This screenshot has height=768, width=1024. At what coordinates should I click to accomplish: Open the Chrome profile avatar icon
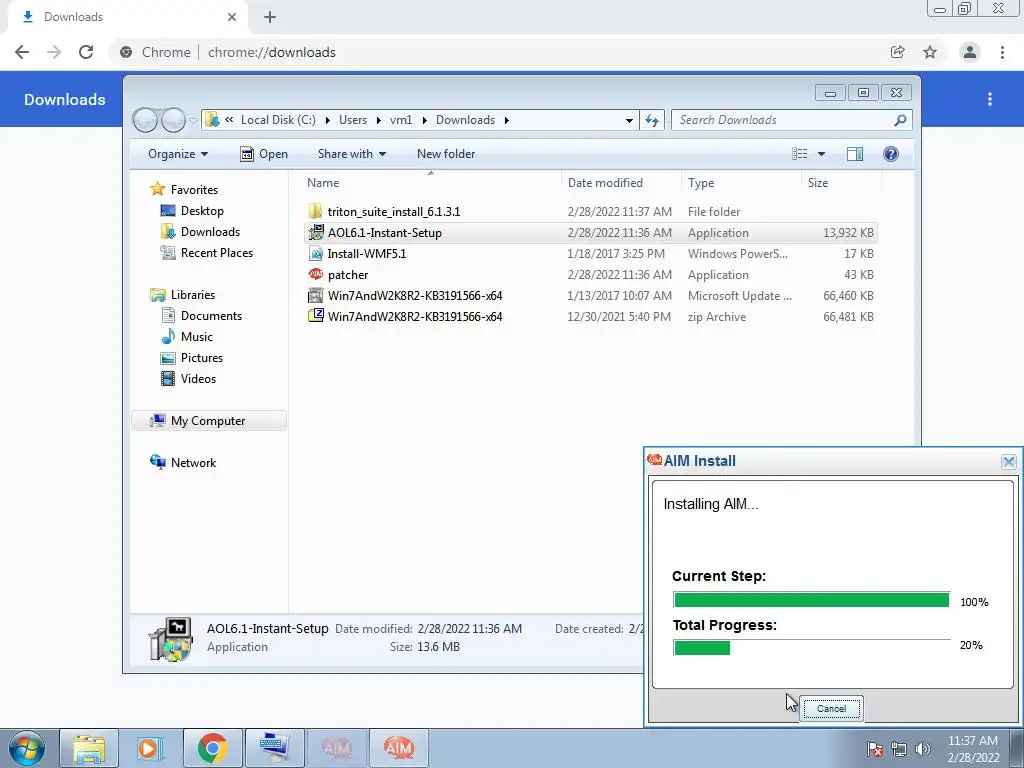pos(970,52)
